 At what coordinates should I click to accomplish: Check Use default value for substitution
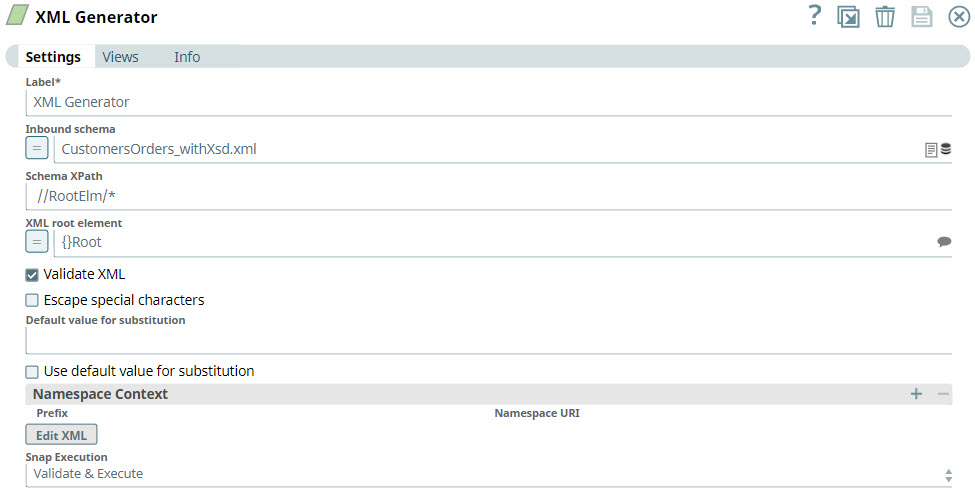coord(32,371)
